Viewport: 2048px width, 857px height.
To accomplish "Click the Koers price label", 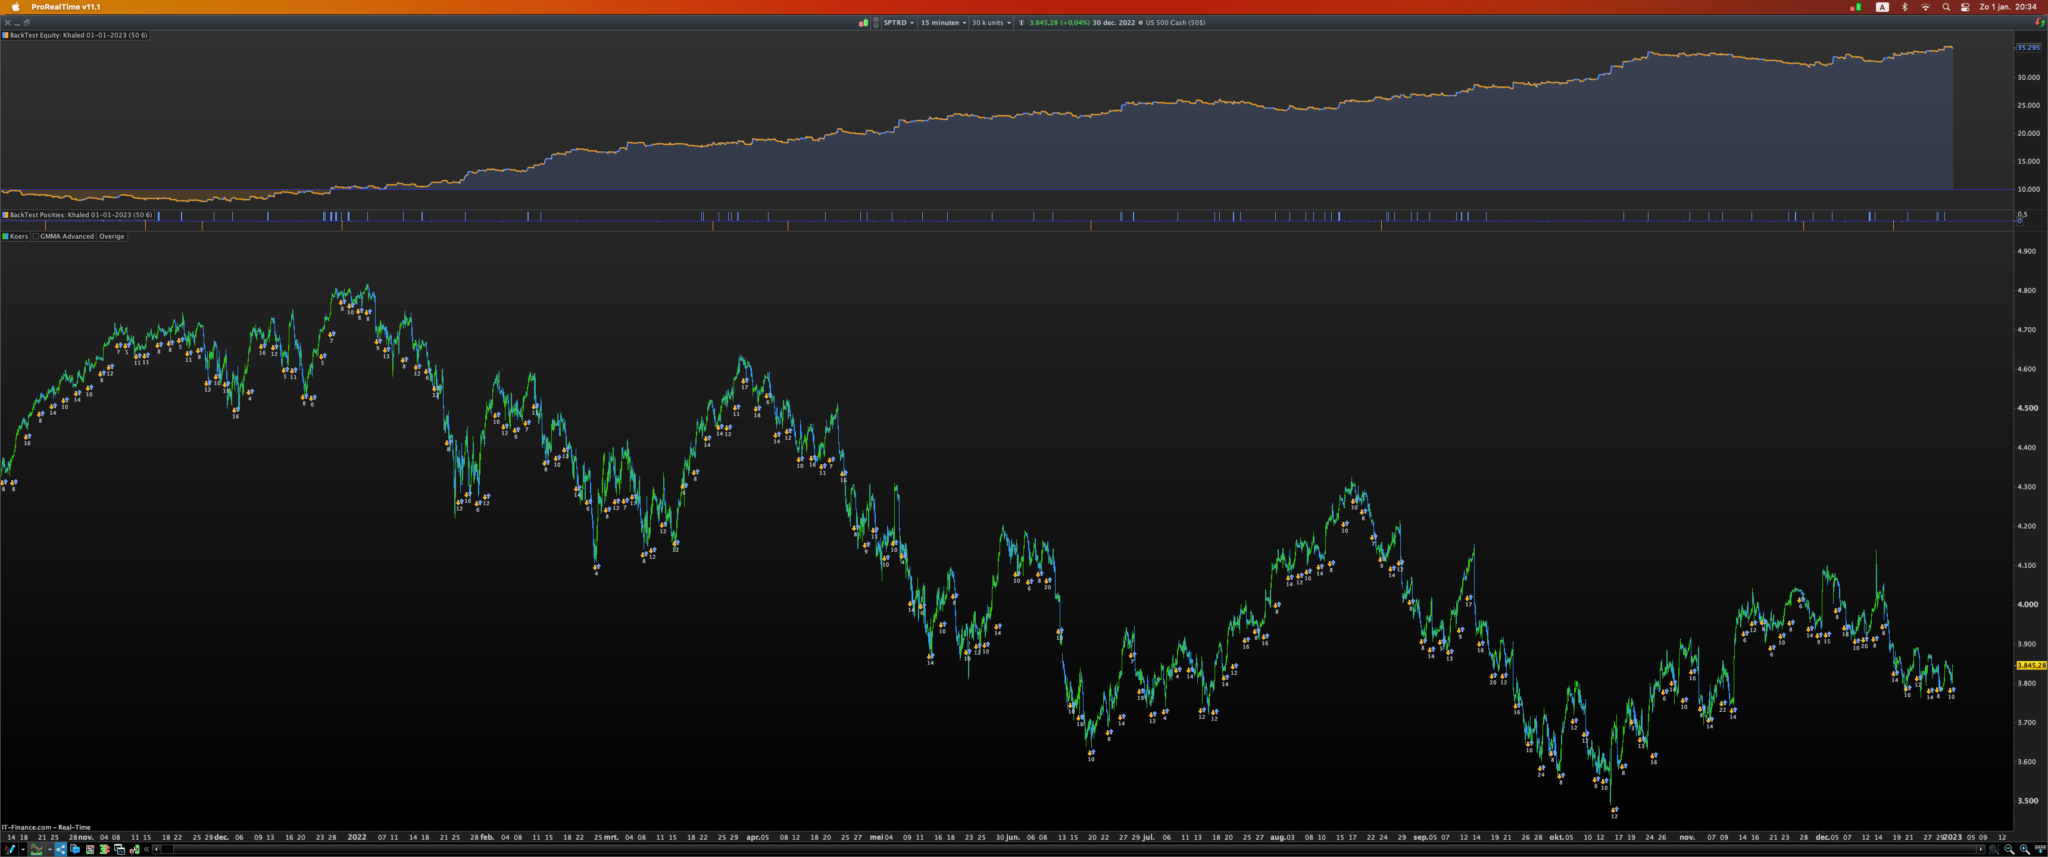I will [x=19, y=237].
